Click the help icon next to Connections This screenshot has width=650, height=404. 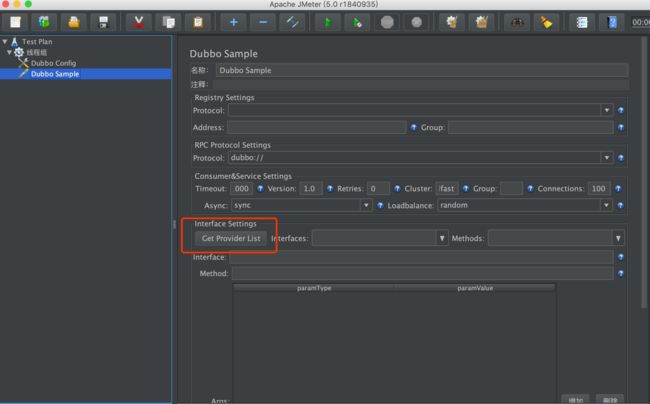point(618,189)
